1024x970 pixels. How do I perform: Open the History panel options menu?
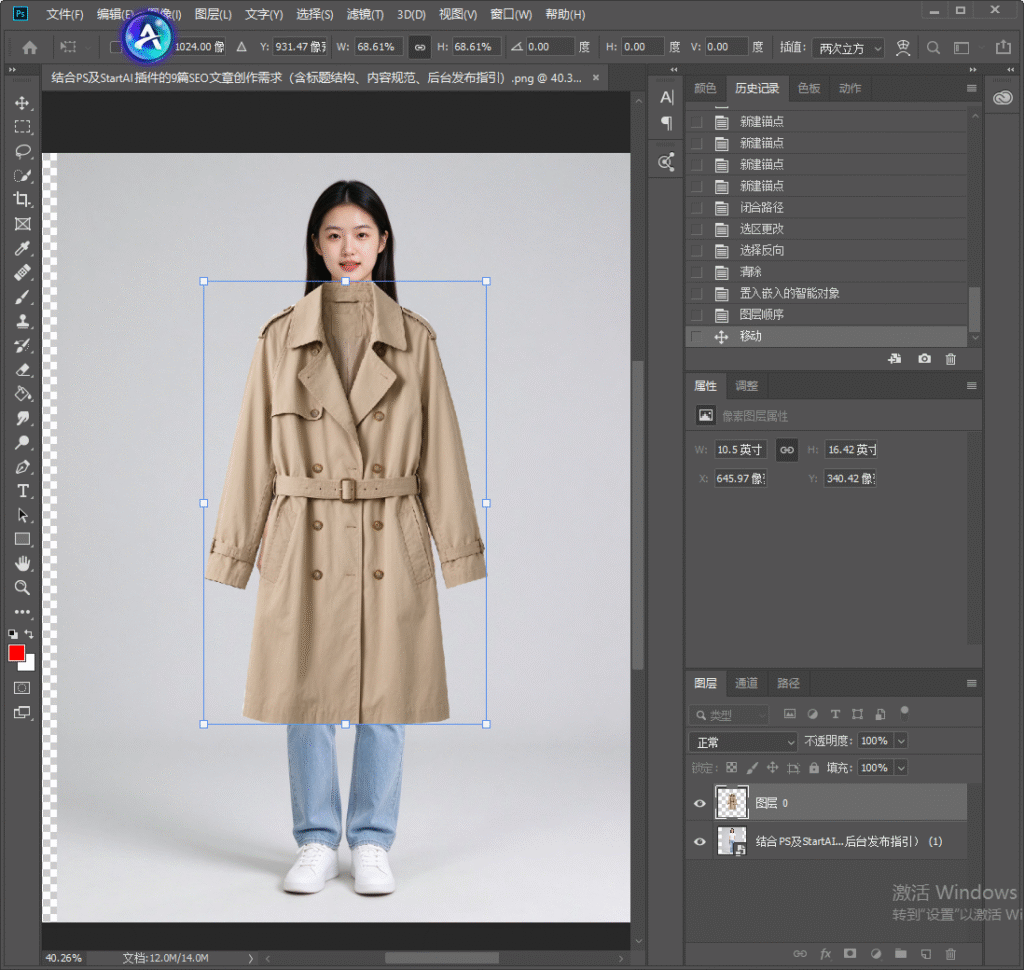click(971, 88)
